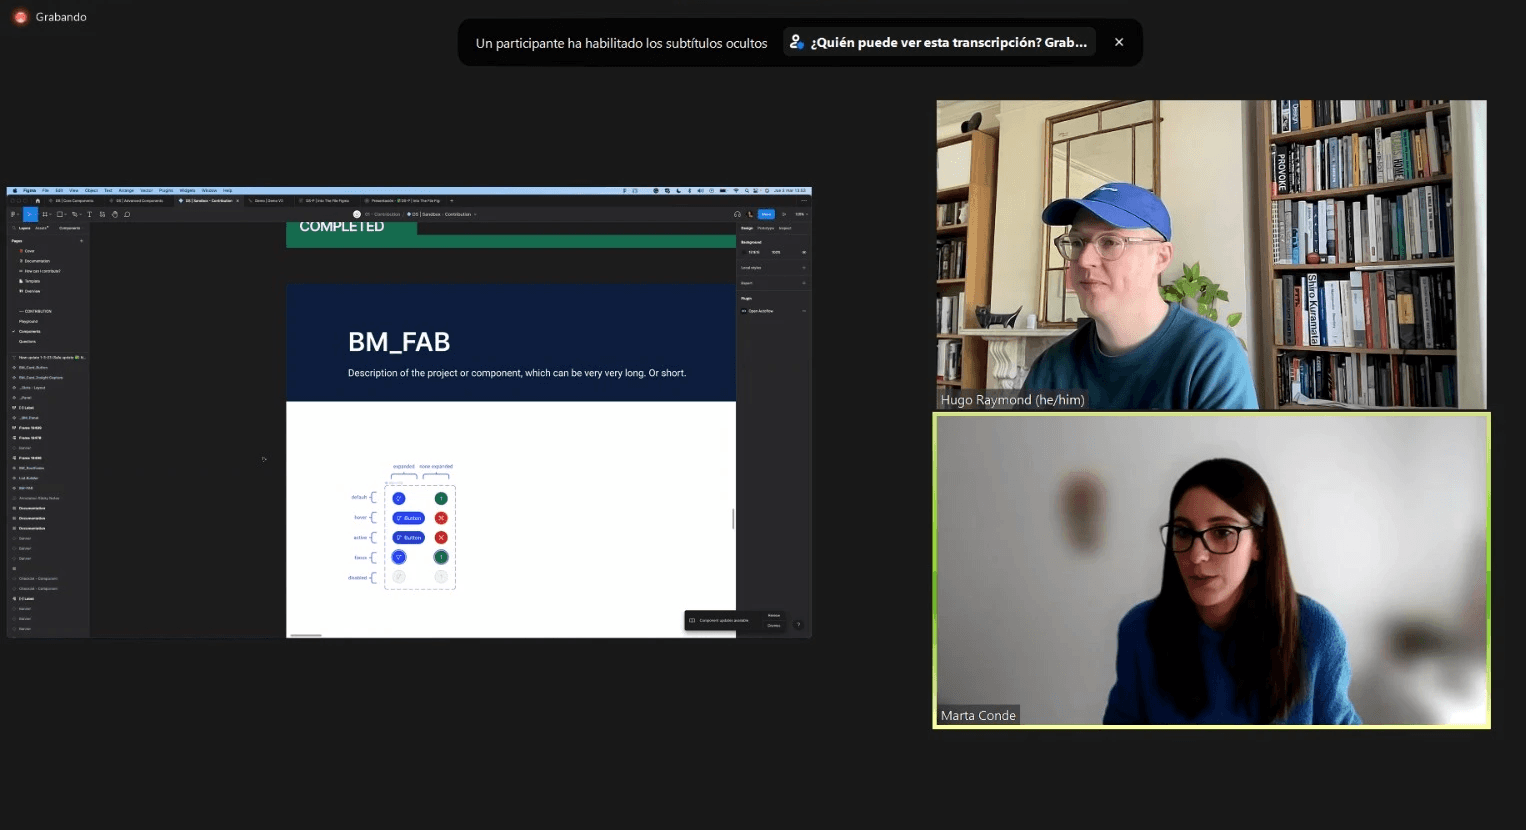
Task: Select the Questions page
Action: (27, 341)
